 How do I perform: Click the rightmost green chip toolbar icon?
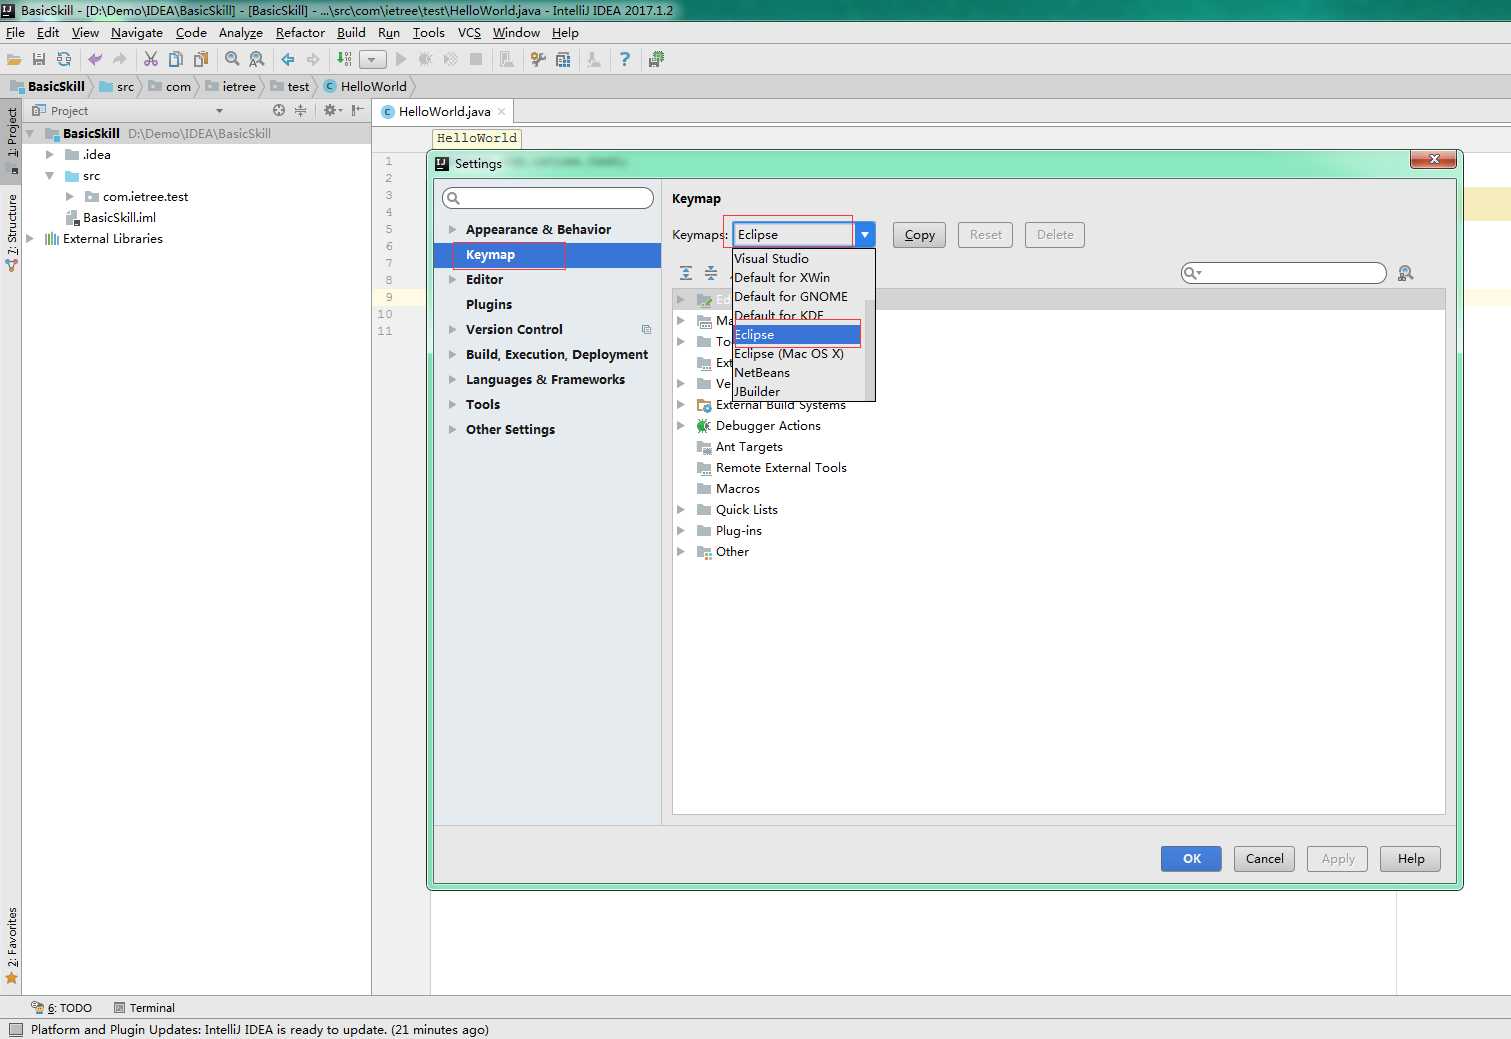[x=656, y=60]
